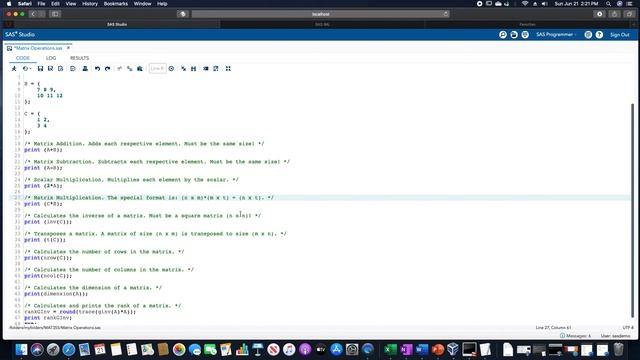Switch to the RESULTS tab
640x360 pixels.
[80, 58]
